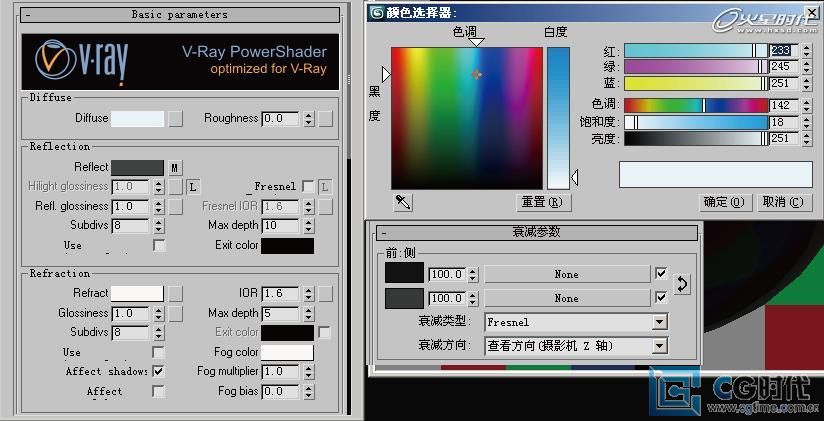
Task: Open the reflection Exit color swatch
Action: tap(287, 246)
